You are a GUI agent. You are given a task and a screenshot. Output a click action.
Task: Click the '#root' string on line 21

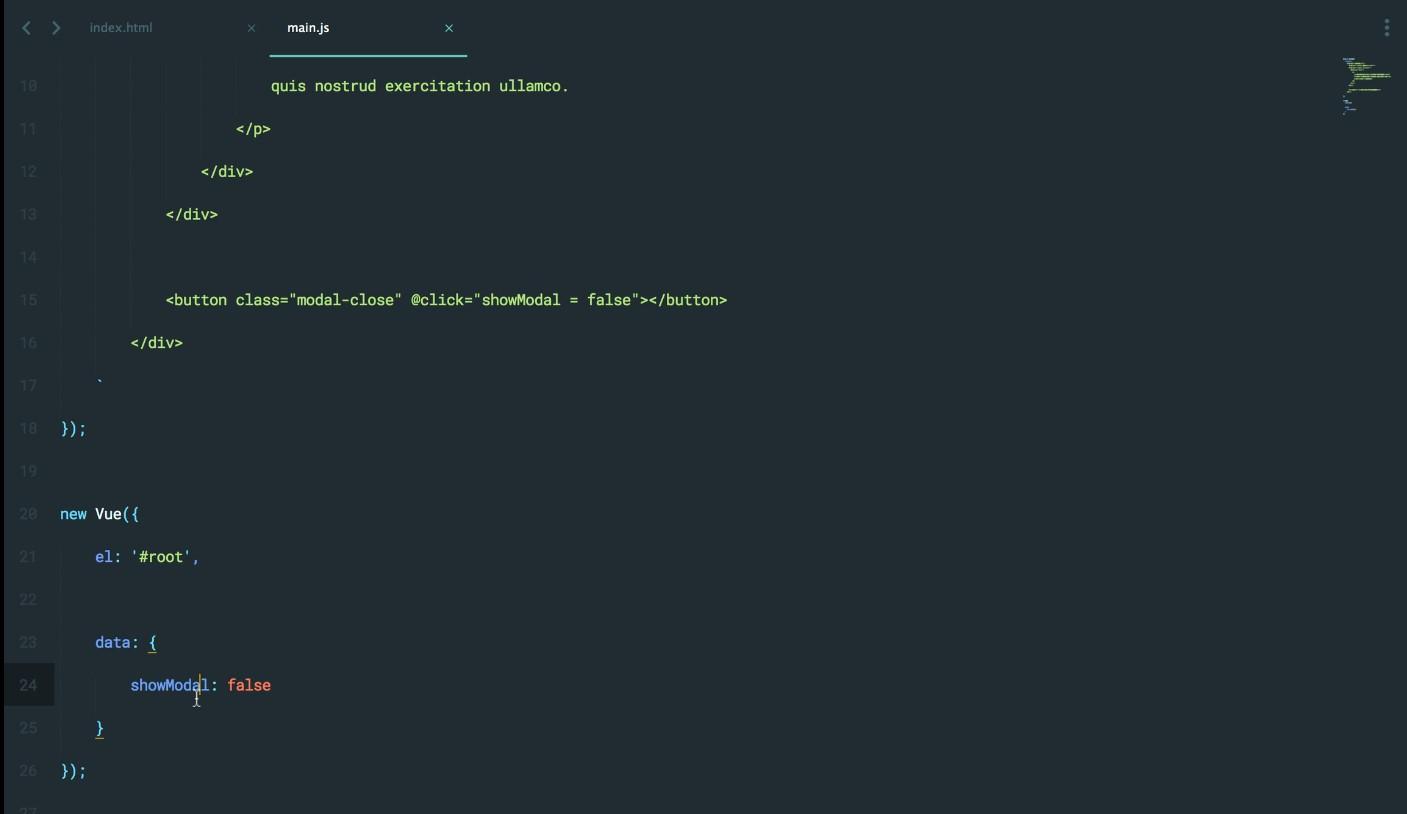(x=161, y=557)
